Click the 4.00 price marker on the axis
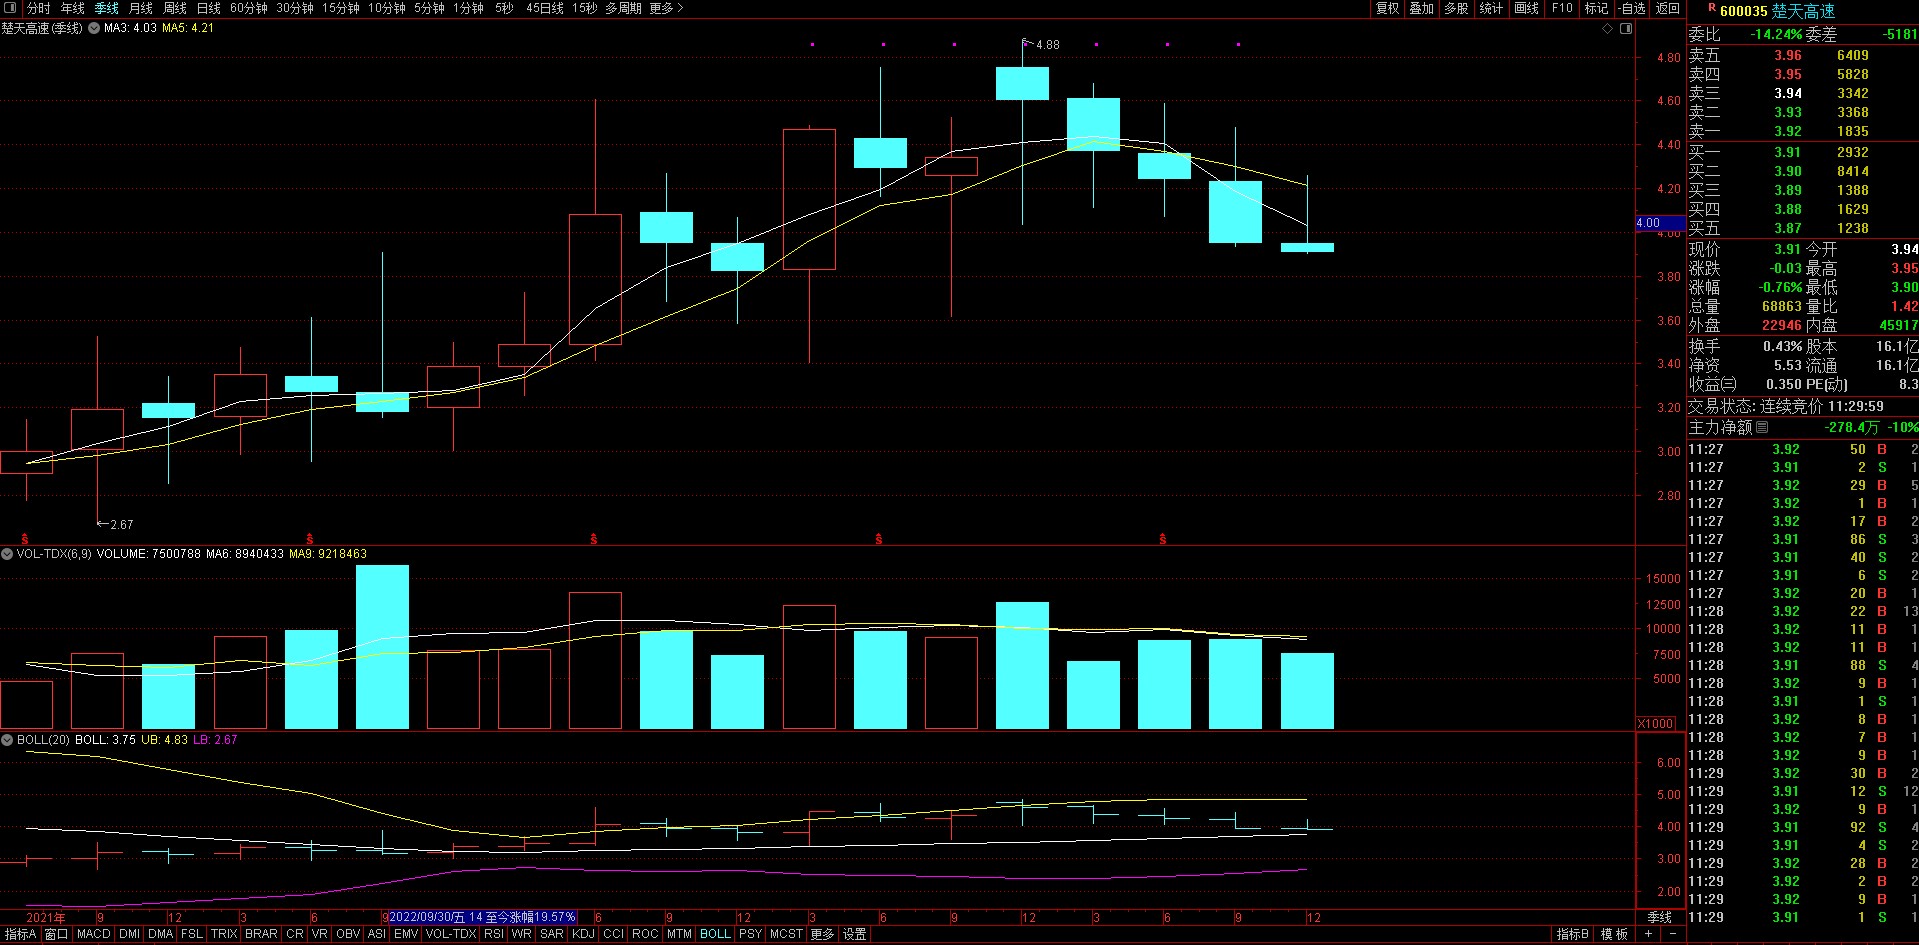This screenshot has width=1919, height=945. (x=1660, y=223)
